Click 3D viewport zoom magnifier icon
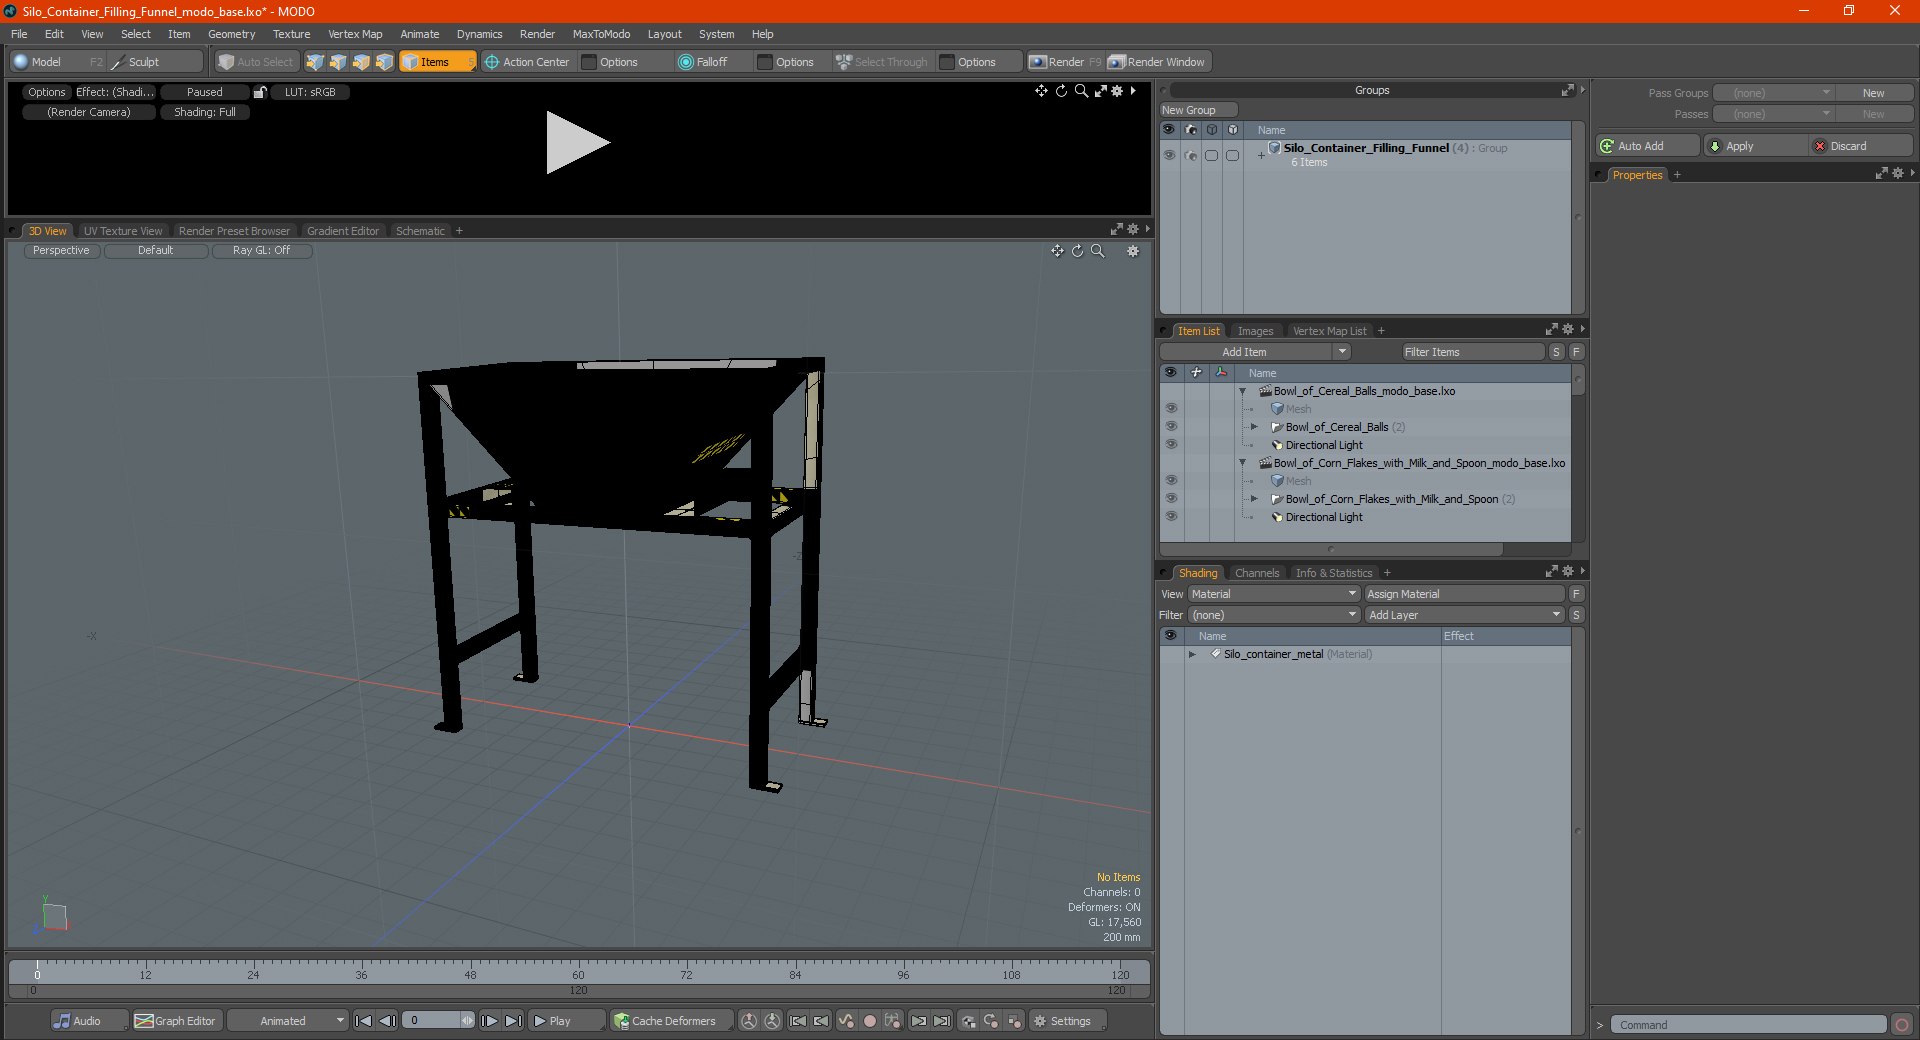The image size is (1920, 1040). pos(1097,251)
